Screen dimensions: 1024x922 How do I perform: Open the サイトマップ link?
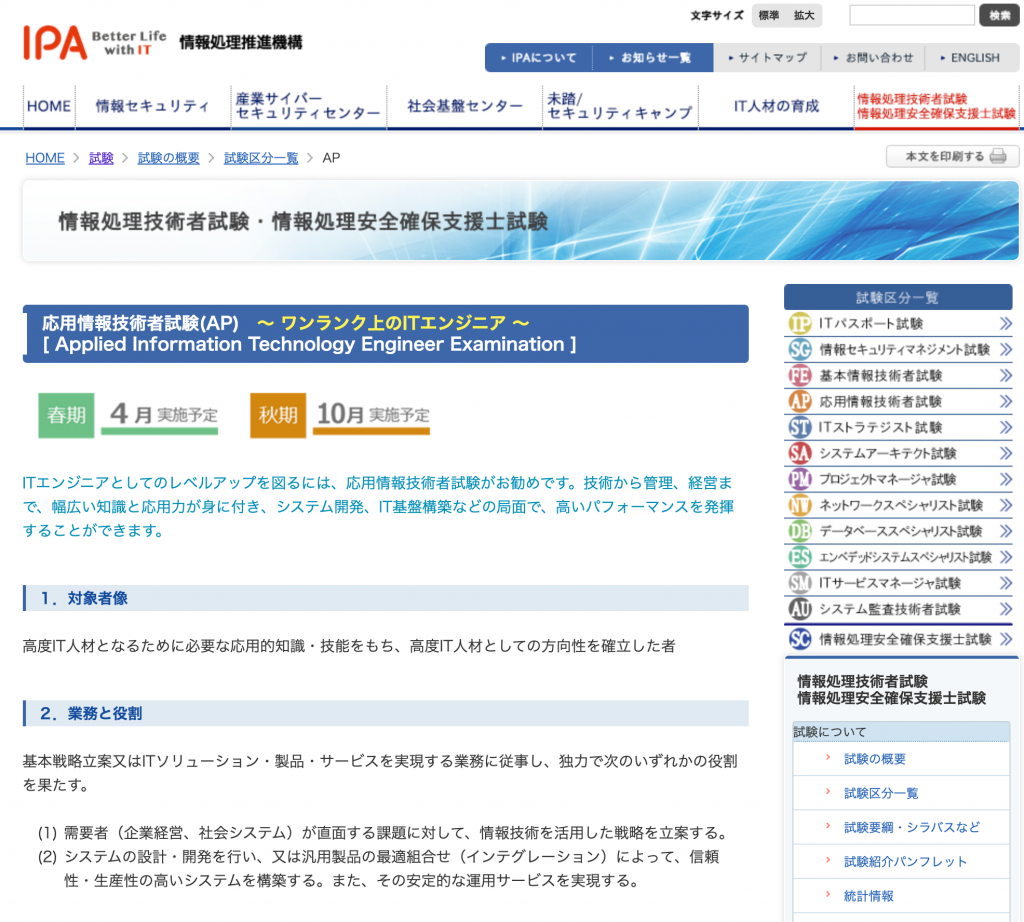(x=768, y=57)
